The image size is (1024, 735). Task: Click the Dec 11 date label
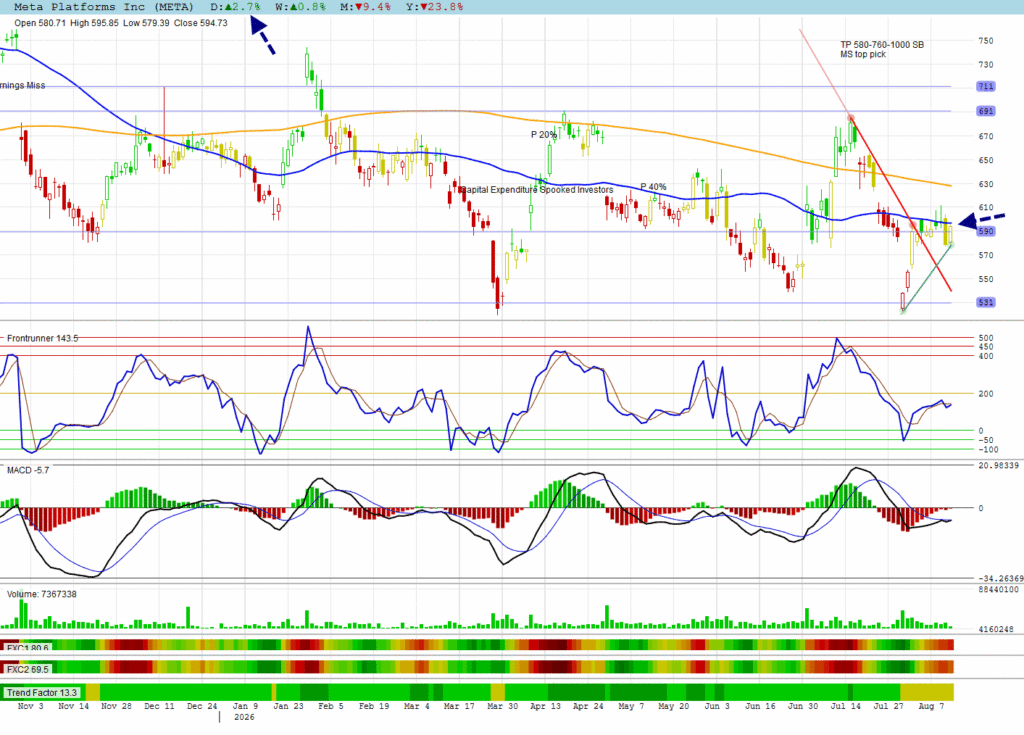[159, 706]
